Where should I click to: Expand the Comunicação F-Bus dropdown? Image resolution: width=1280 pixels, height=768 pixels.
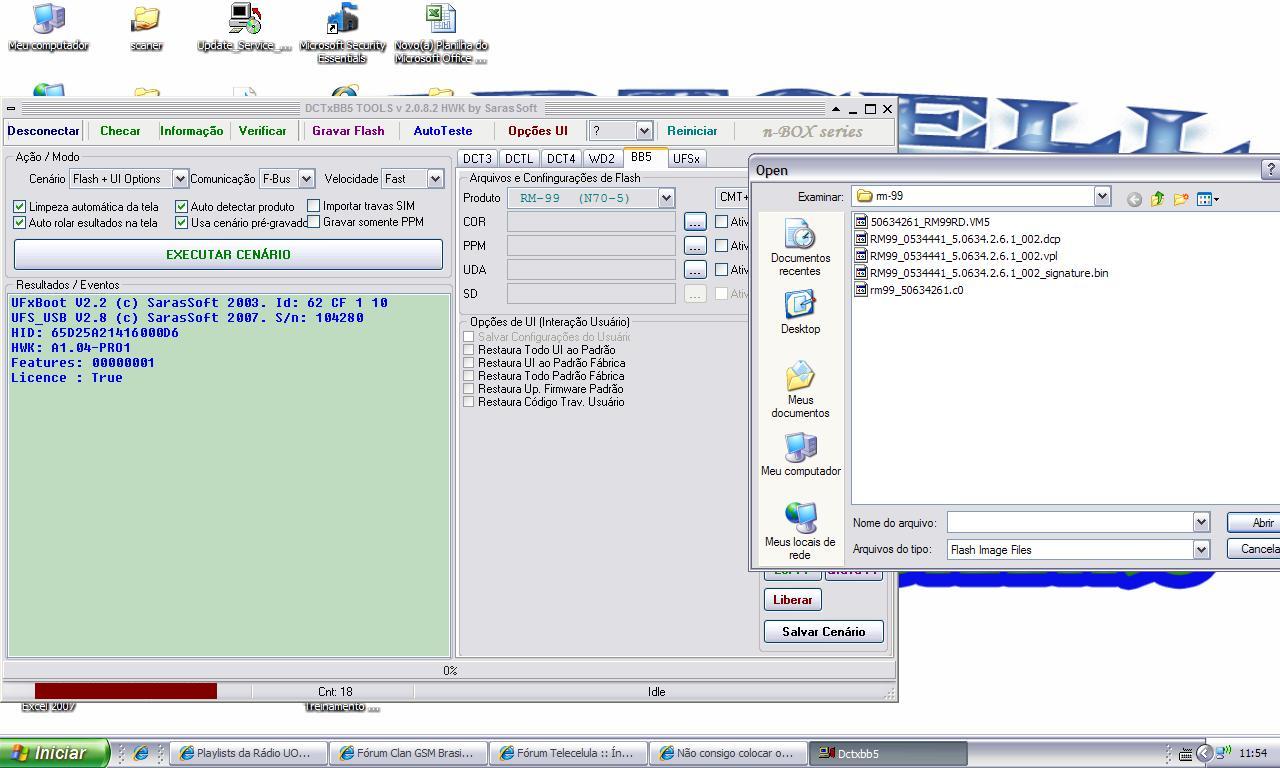tap(306, 179)
